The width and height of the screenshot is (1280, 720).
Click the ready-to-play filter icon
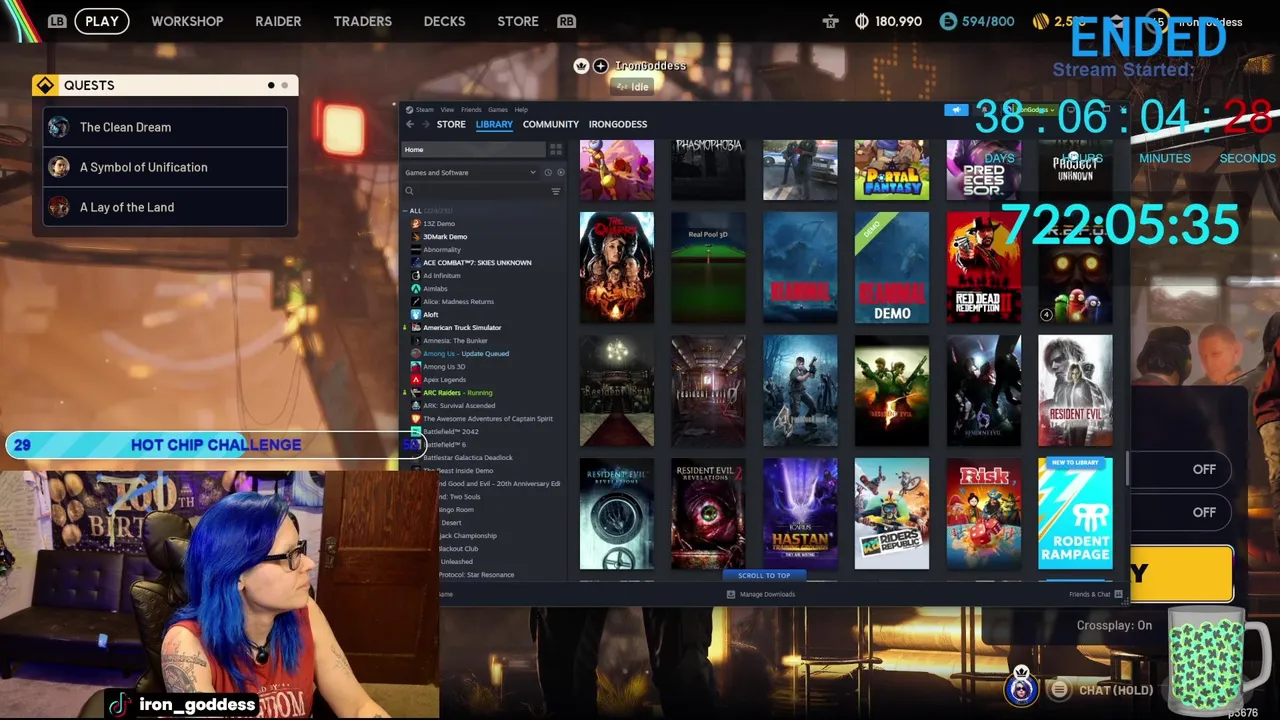coord(560,172)
